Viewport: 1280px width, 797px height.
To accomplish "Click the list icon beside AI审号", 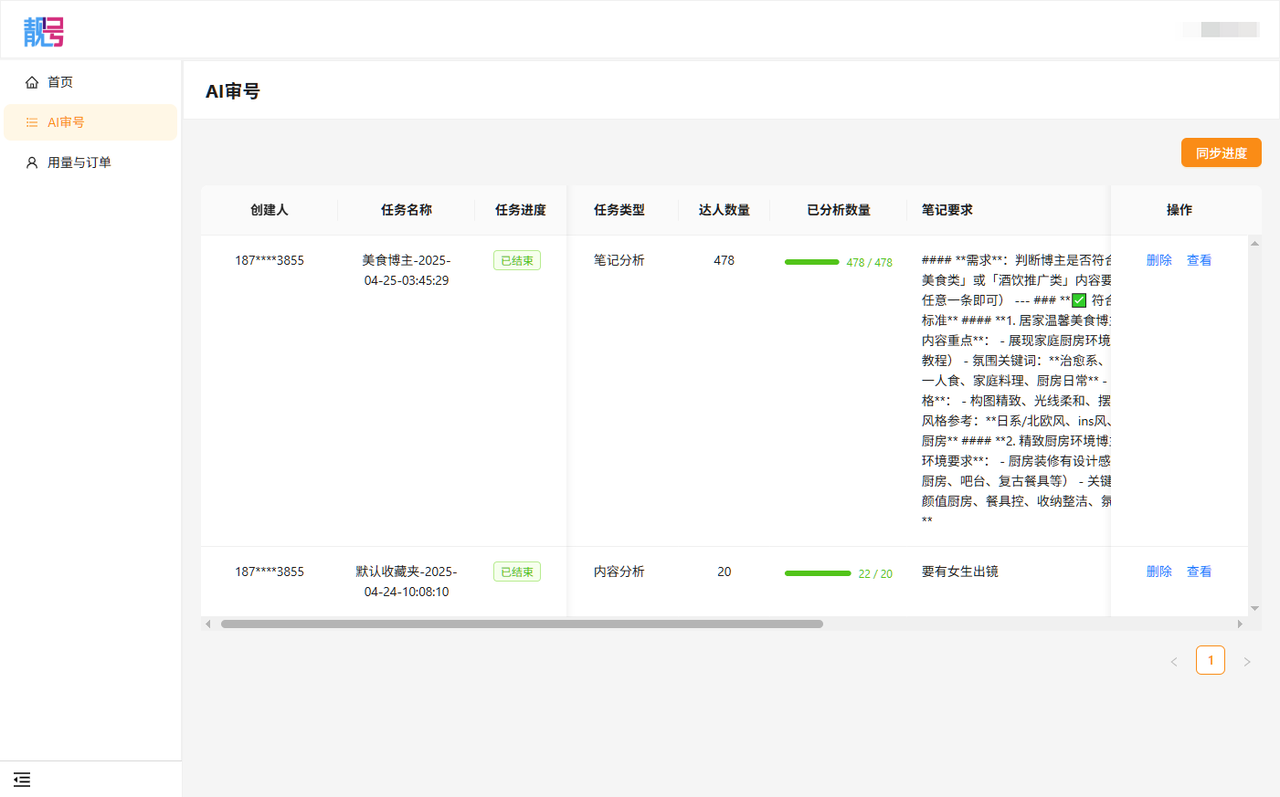I will pyautogui.click(x=32, y=122).
